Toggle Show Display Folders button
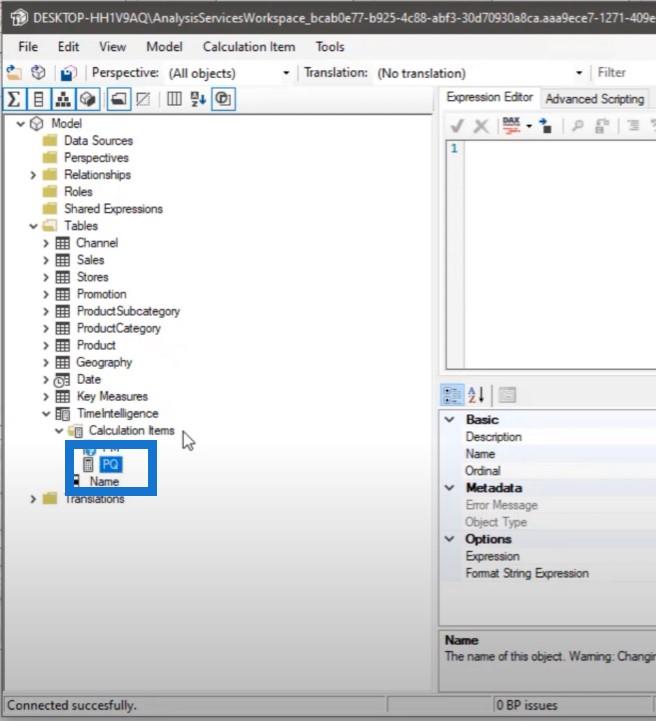This screenshot has height=721, width=656. (119, 99)
